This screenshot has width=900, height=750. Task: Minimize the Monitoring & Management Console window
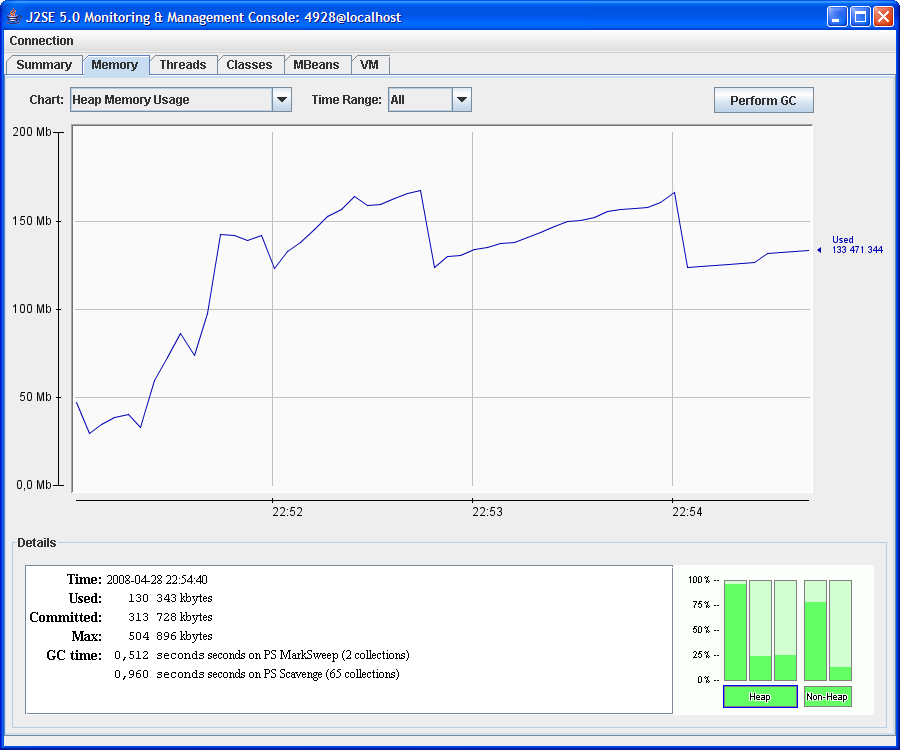pyautogui.click(x=837, y=17)
